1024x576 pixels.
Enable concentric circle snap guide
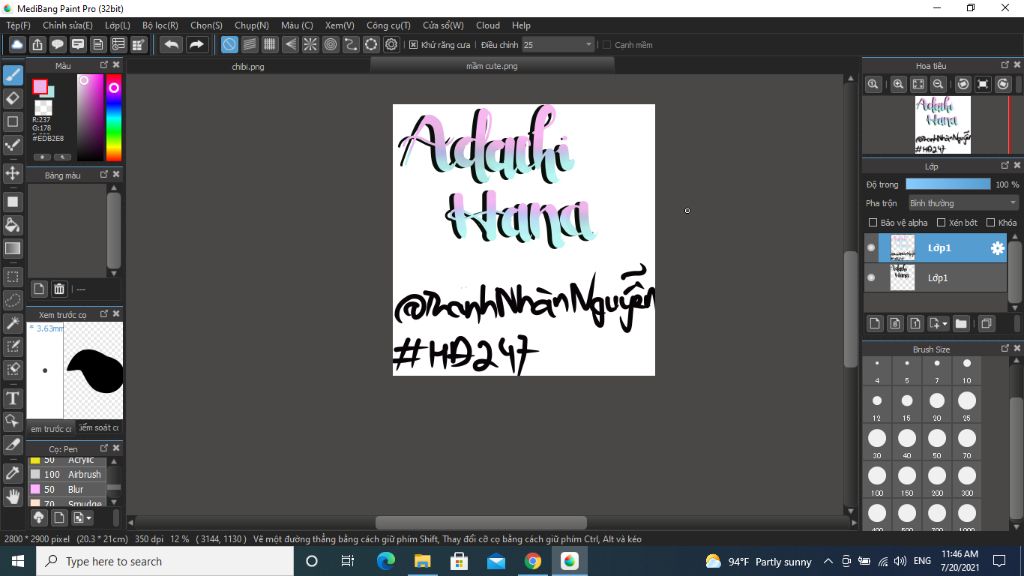pyautogui.click(x=330, y=44)
